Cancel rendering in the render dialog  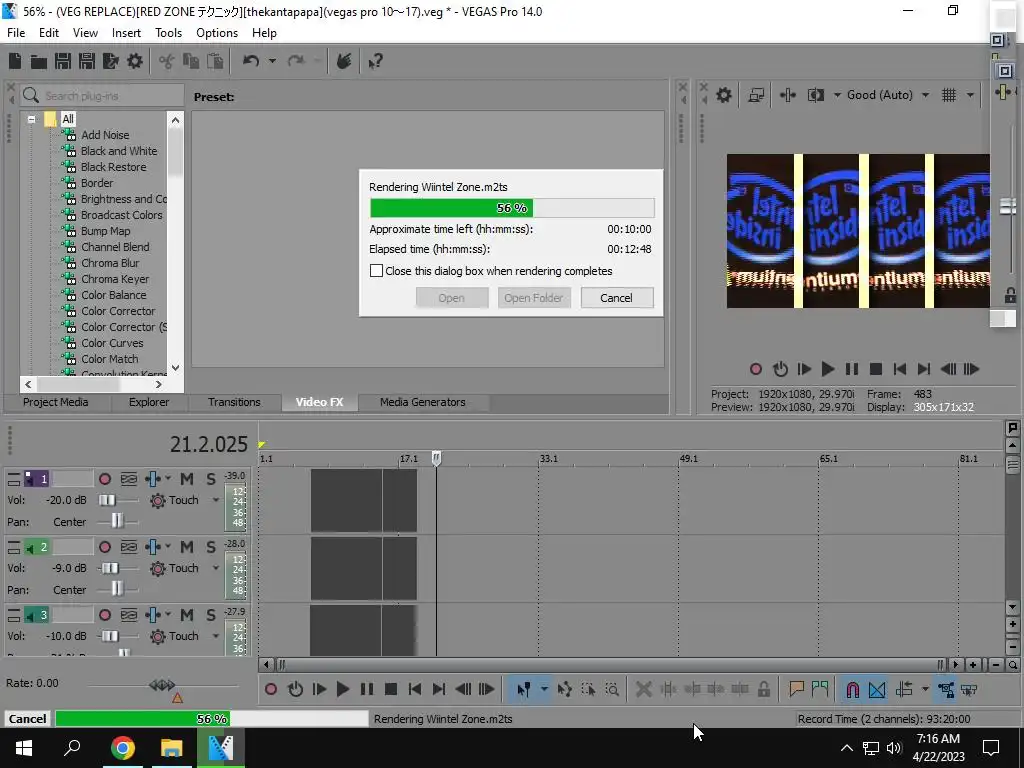click(616, 298)
